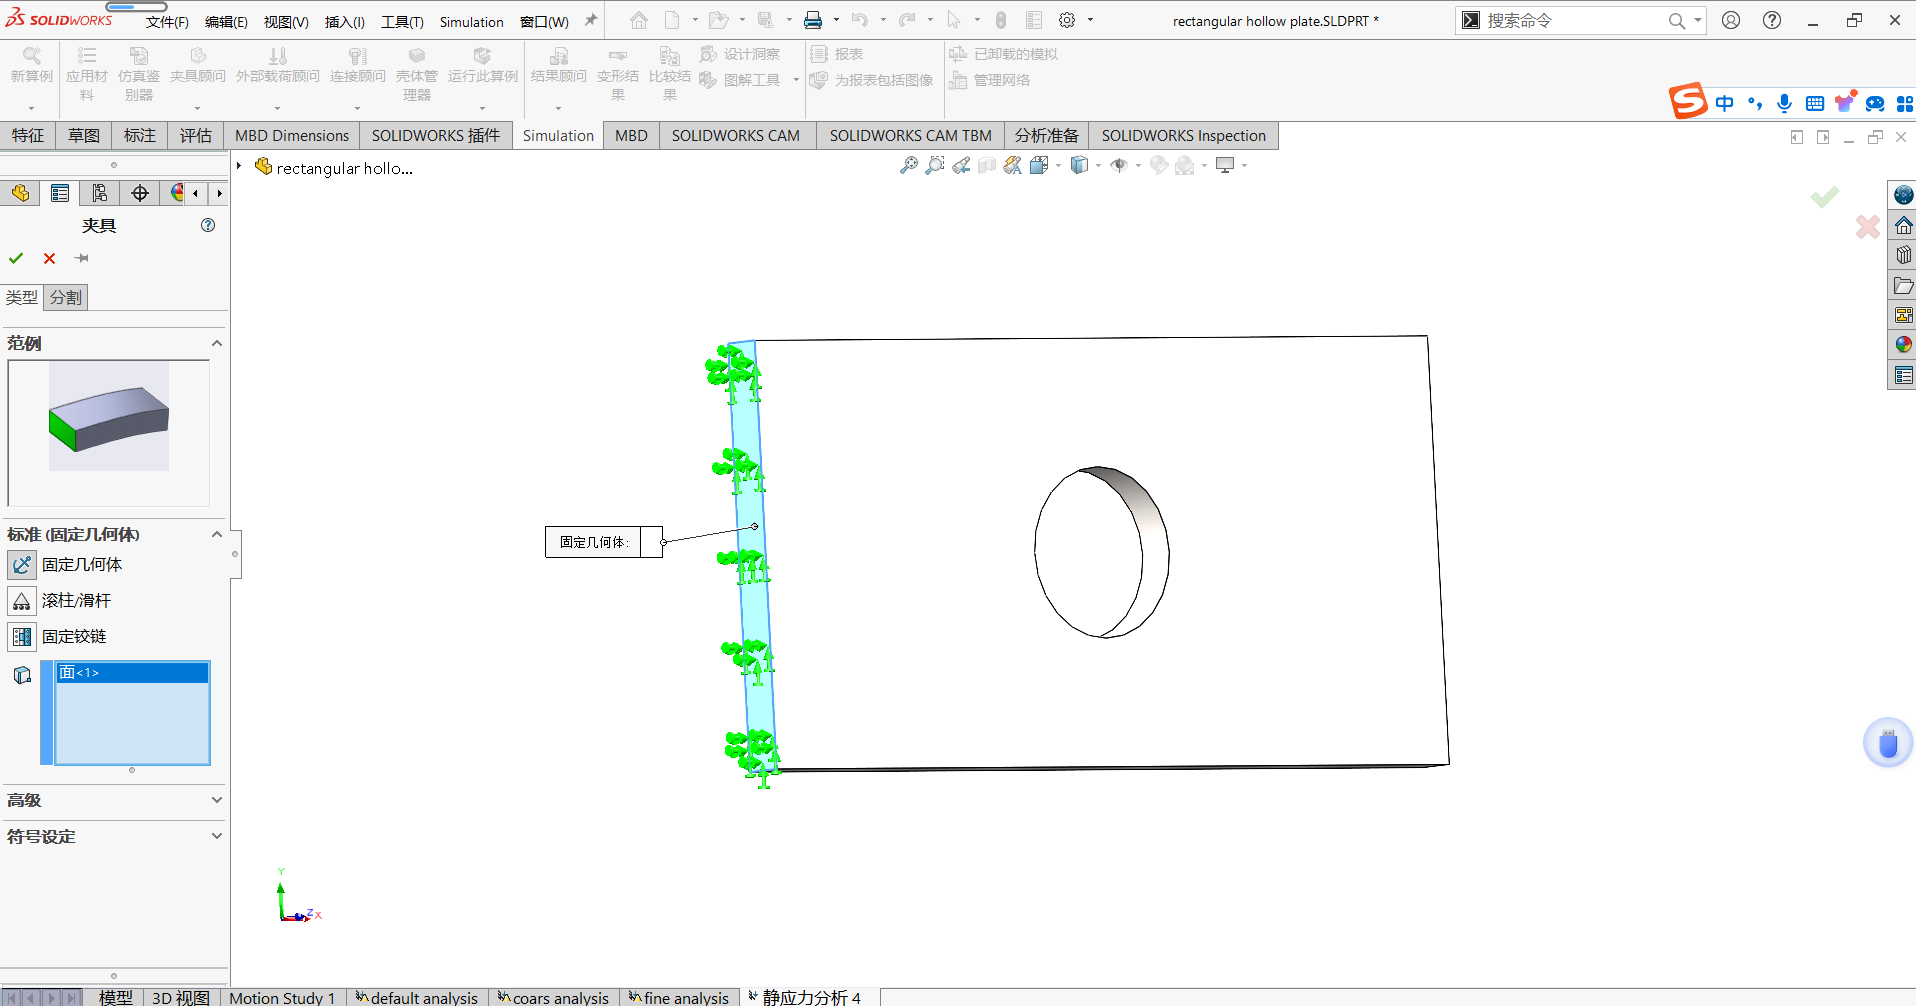Image resolution: width=1916 pixels, height=1006 pixels.
Task: Open the SOLIDWORKS CAM ribbon tab
Action: coord(735,136)
